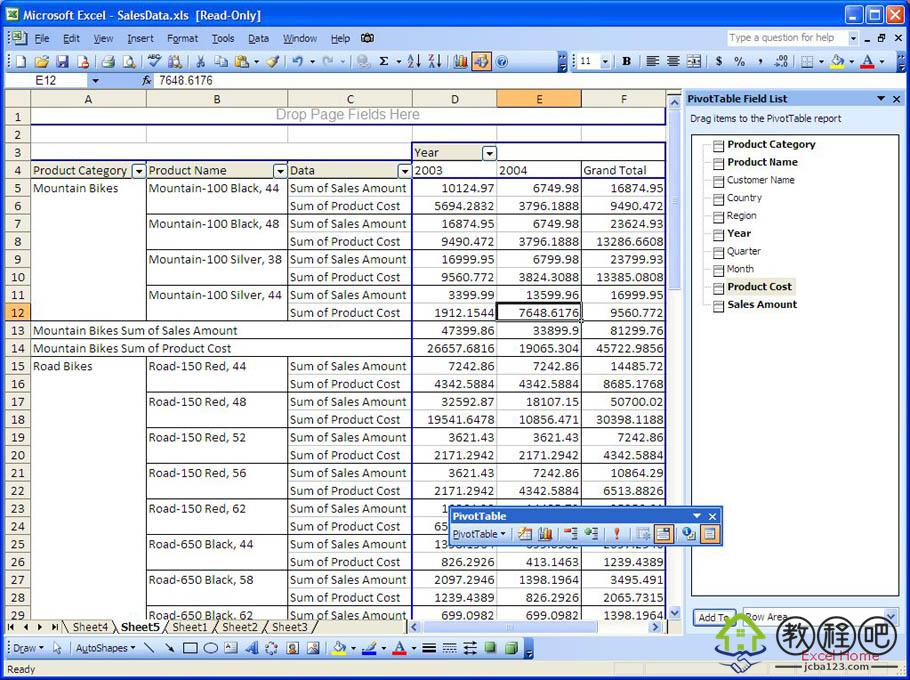Click the Paste clipboard icon
The width and height of the screenshot is (910, 680).
[242, 61]
